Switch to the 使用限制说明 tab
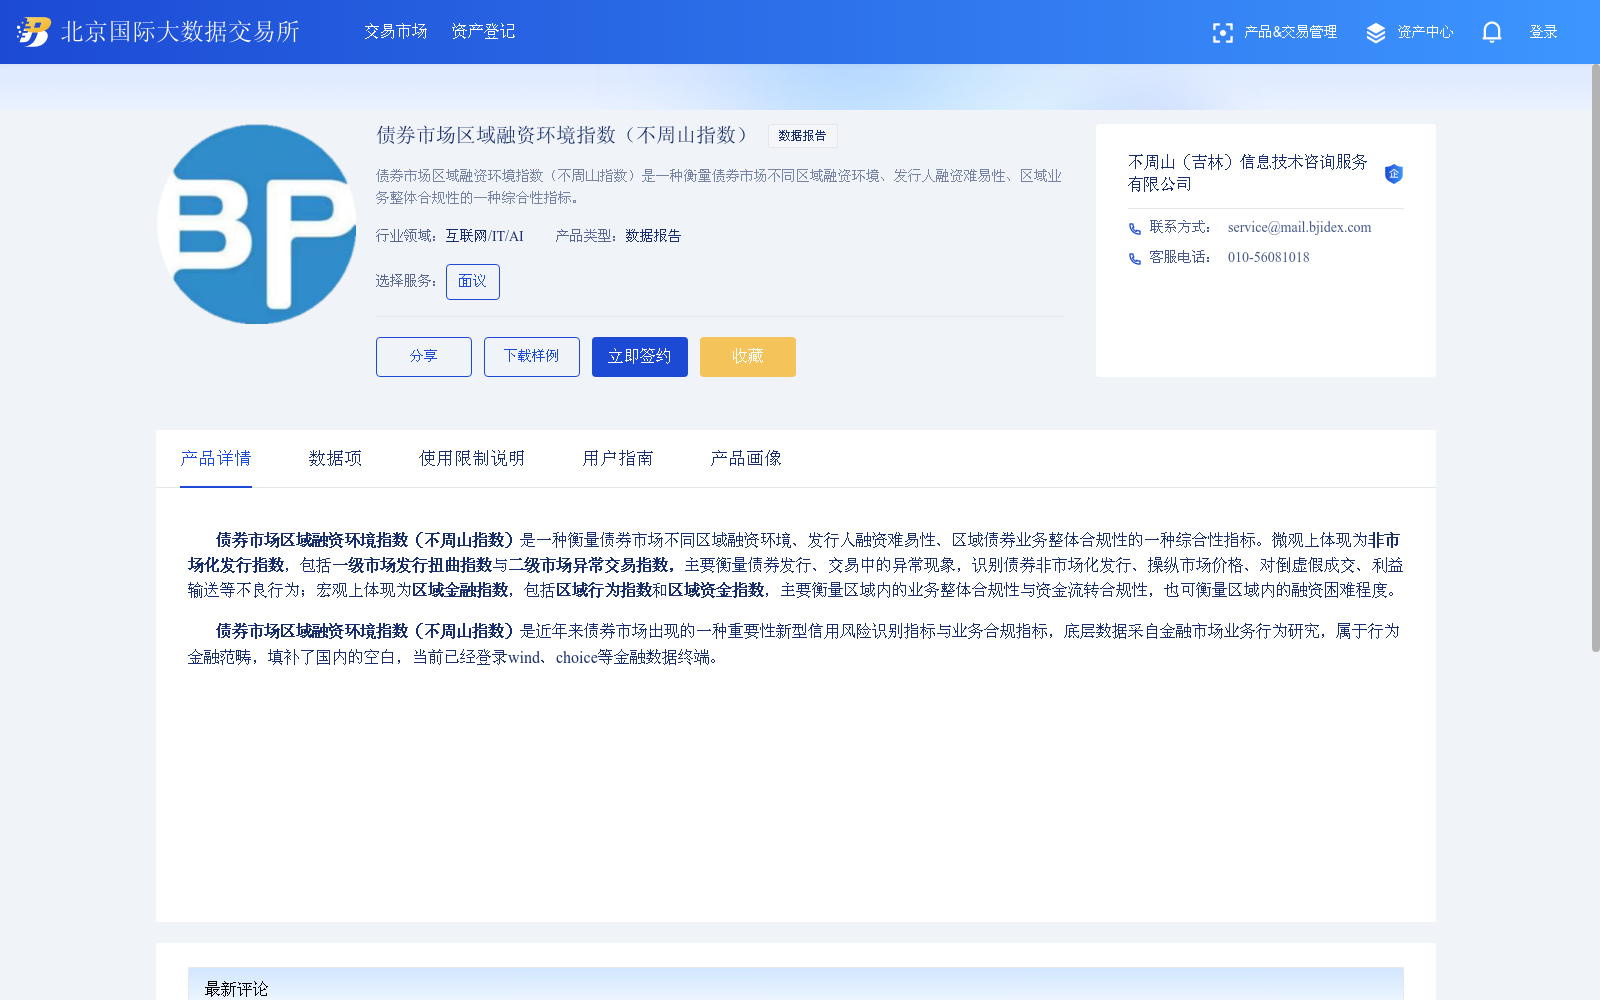 (472, 458)
